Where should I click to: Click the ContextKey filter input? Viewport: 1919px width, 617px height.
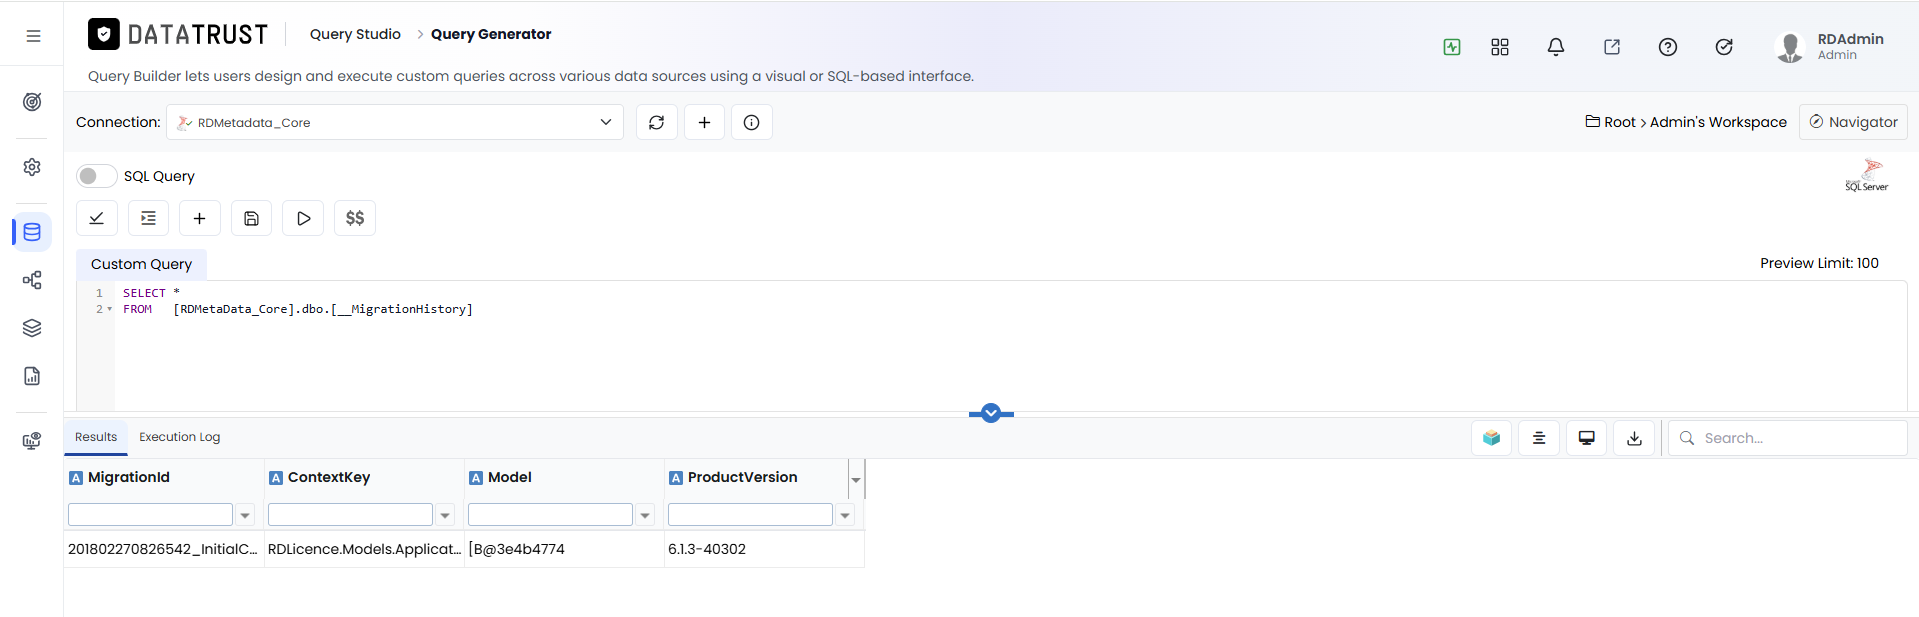pyautogui.click(x=350, y=515)
